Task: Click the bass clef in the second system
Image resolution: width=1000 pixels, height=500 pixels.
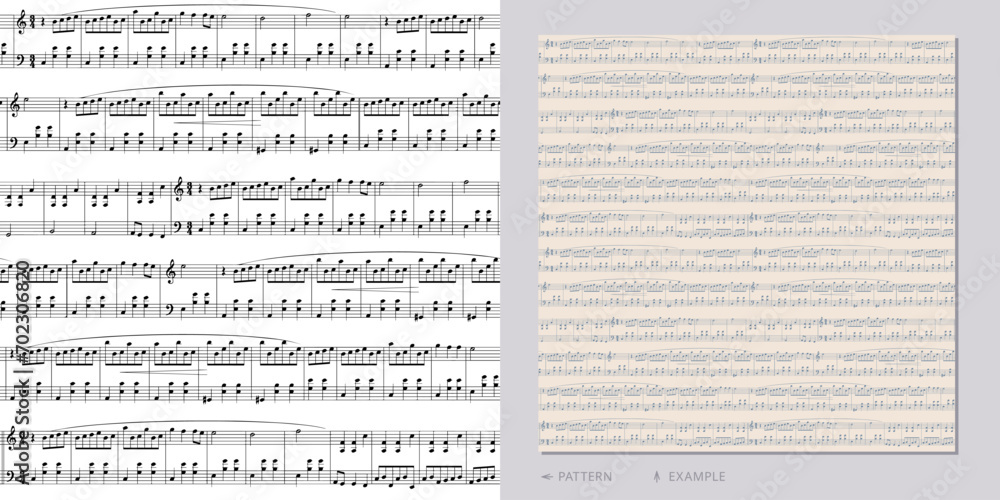Action: tap(17, 143)
